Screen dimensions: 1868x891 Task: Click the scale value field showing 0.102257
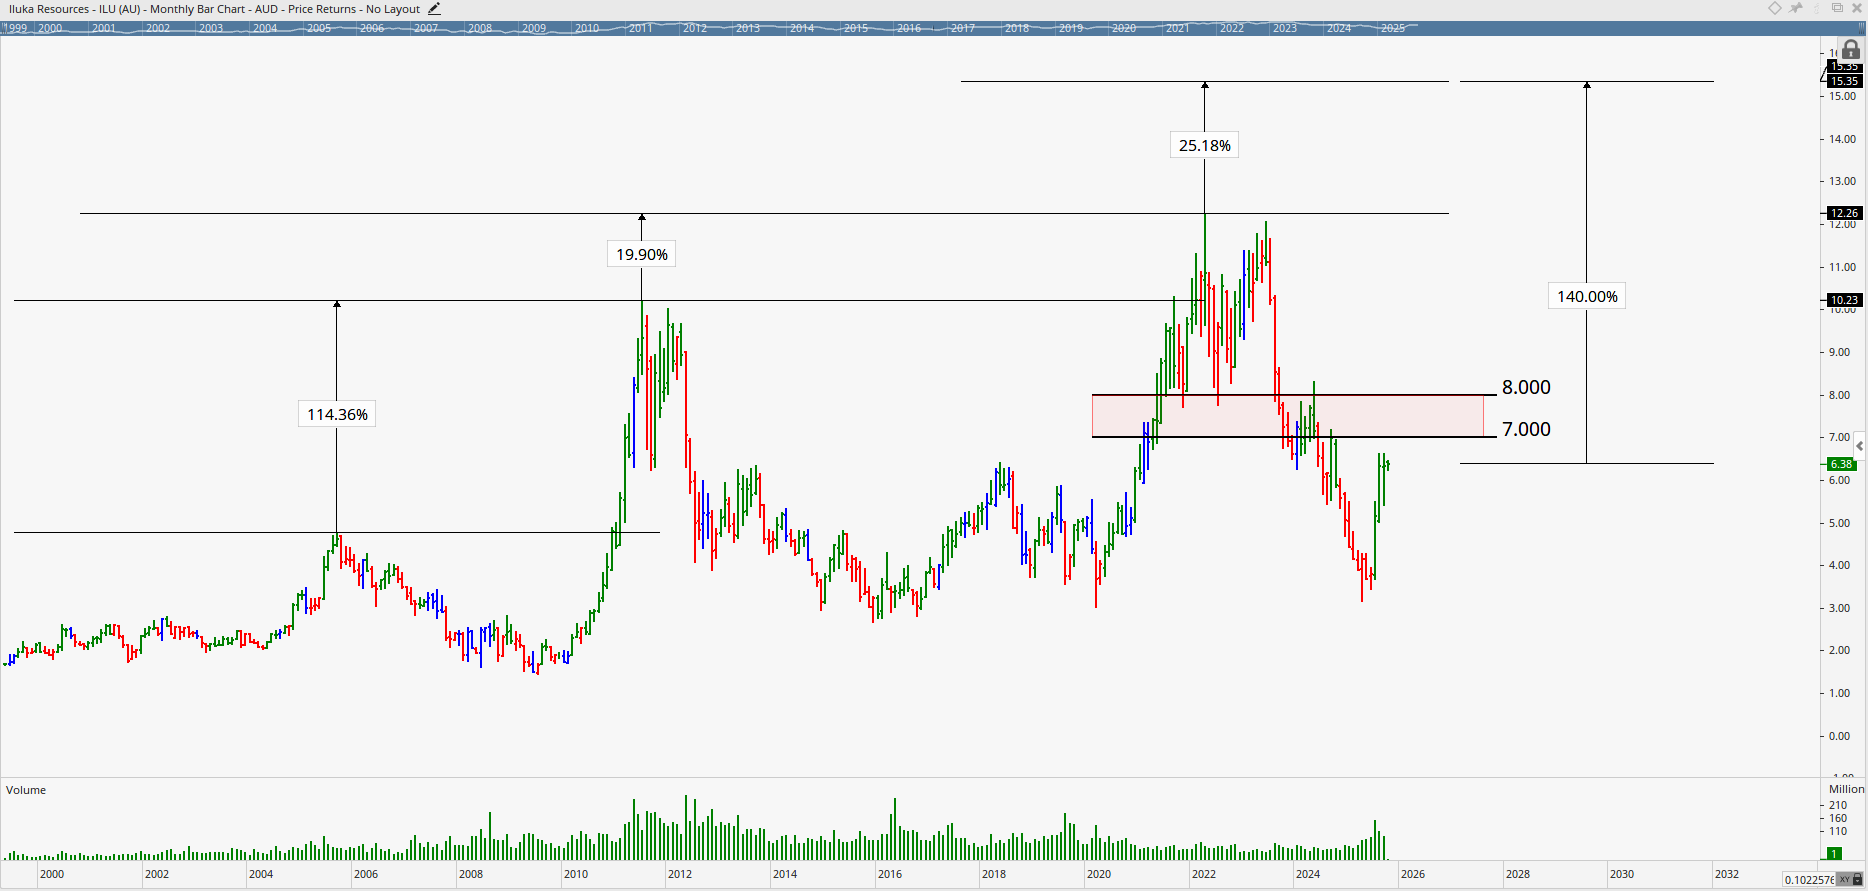coord(1809,880)
